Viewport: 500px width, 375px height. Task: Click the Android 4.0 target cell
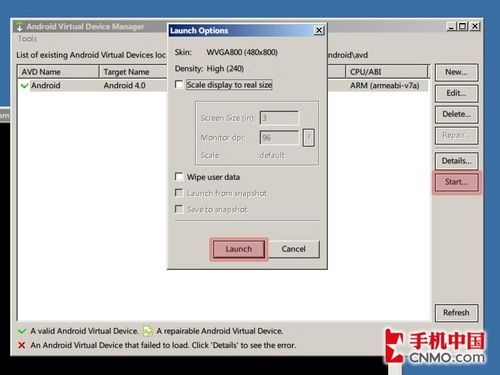point(124,85)
